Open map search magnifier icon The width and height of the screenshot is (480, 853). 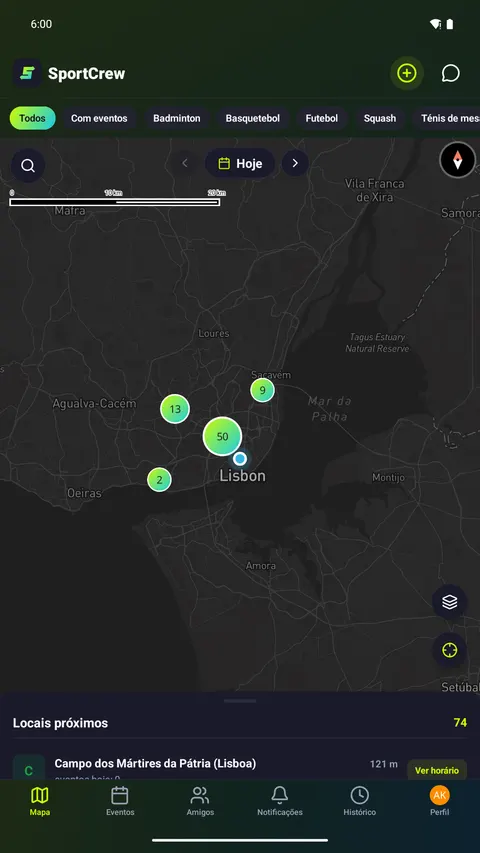28,165
